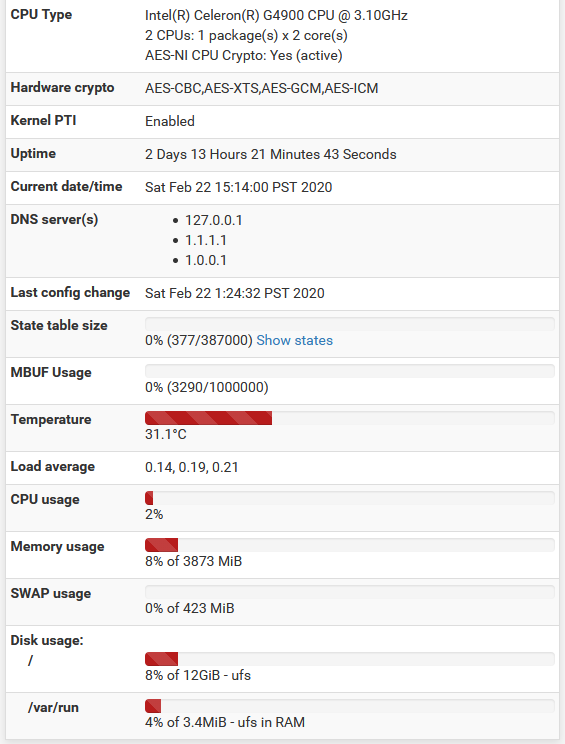Click the Current date/time value

(239, 187)
